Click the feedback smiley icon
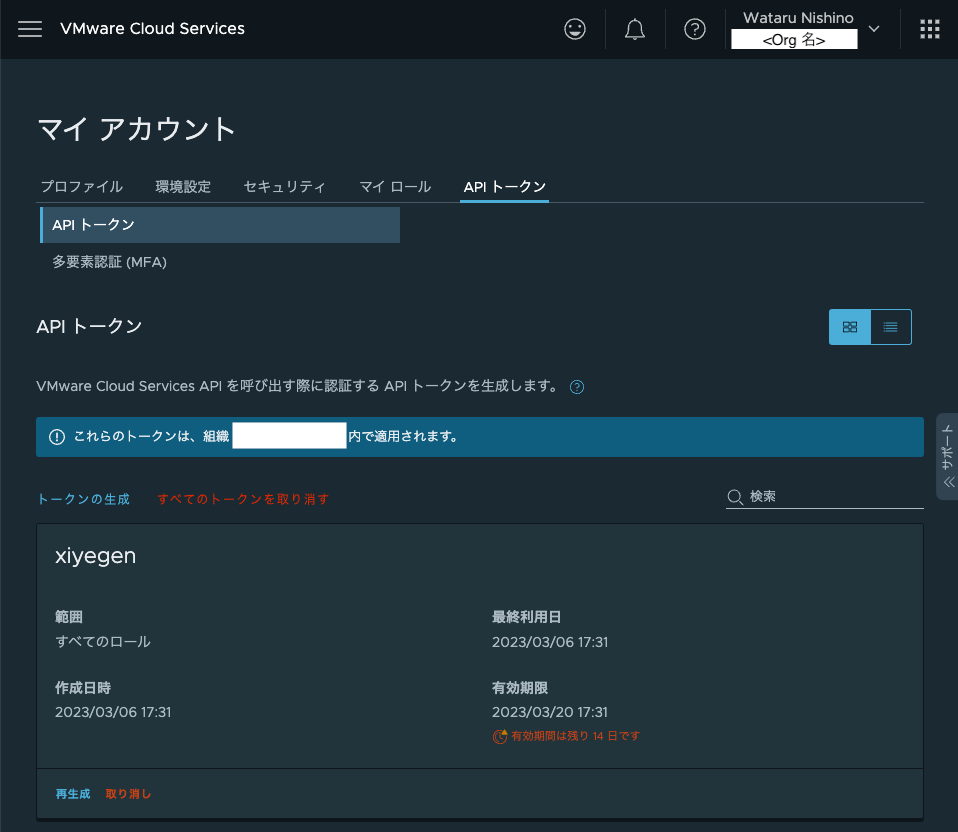The width and height of the screenshot is (958, 832). 574,28
